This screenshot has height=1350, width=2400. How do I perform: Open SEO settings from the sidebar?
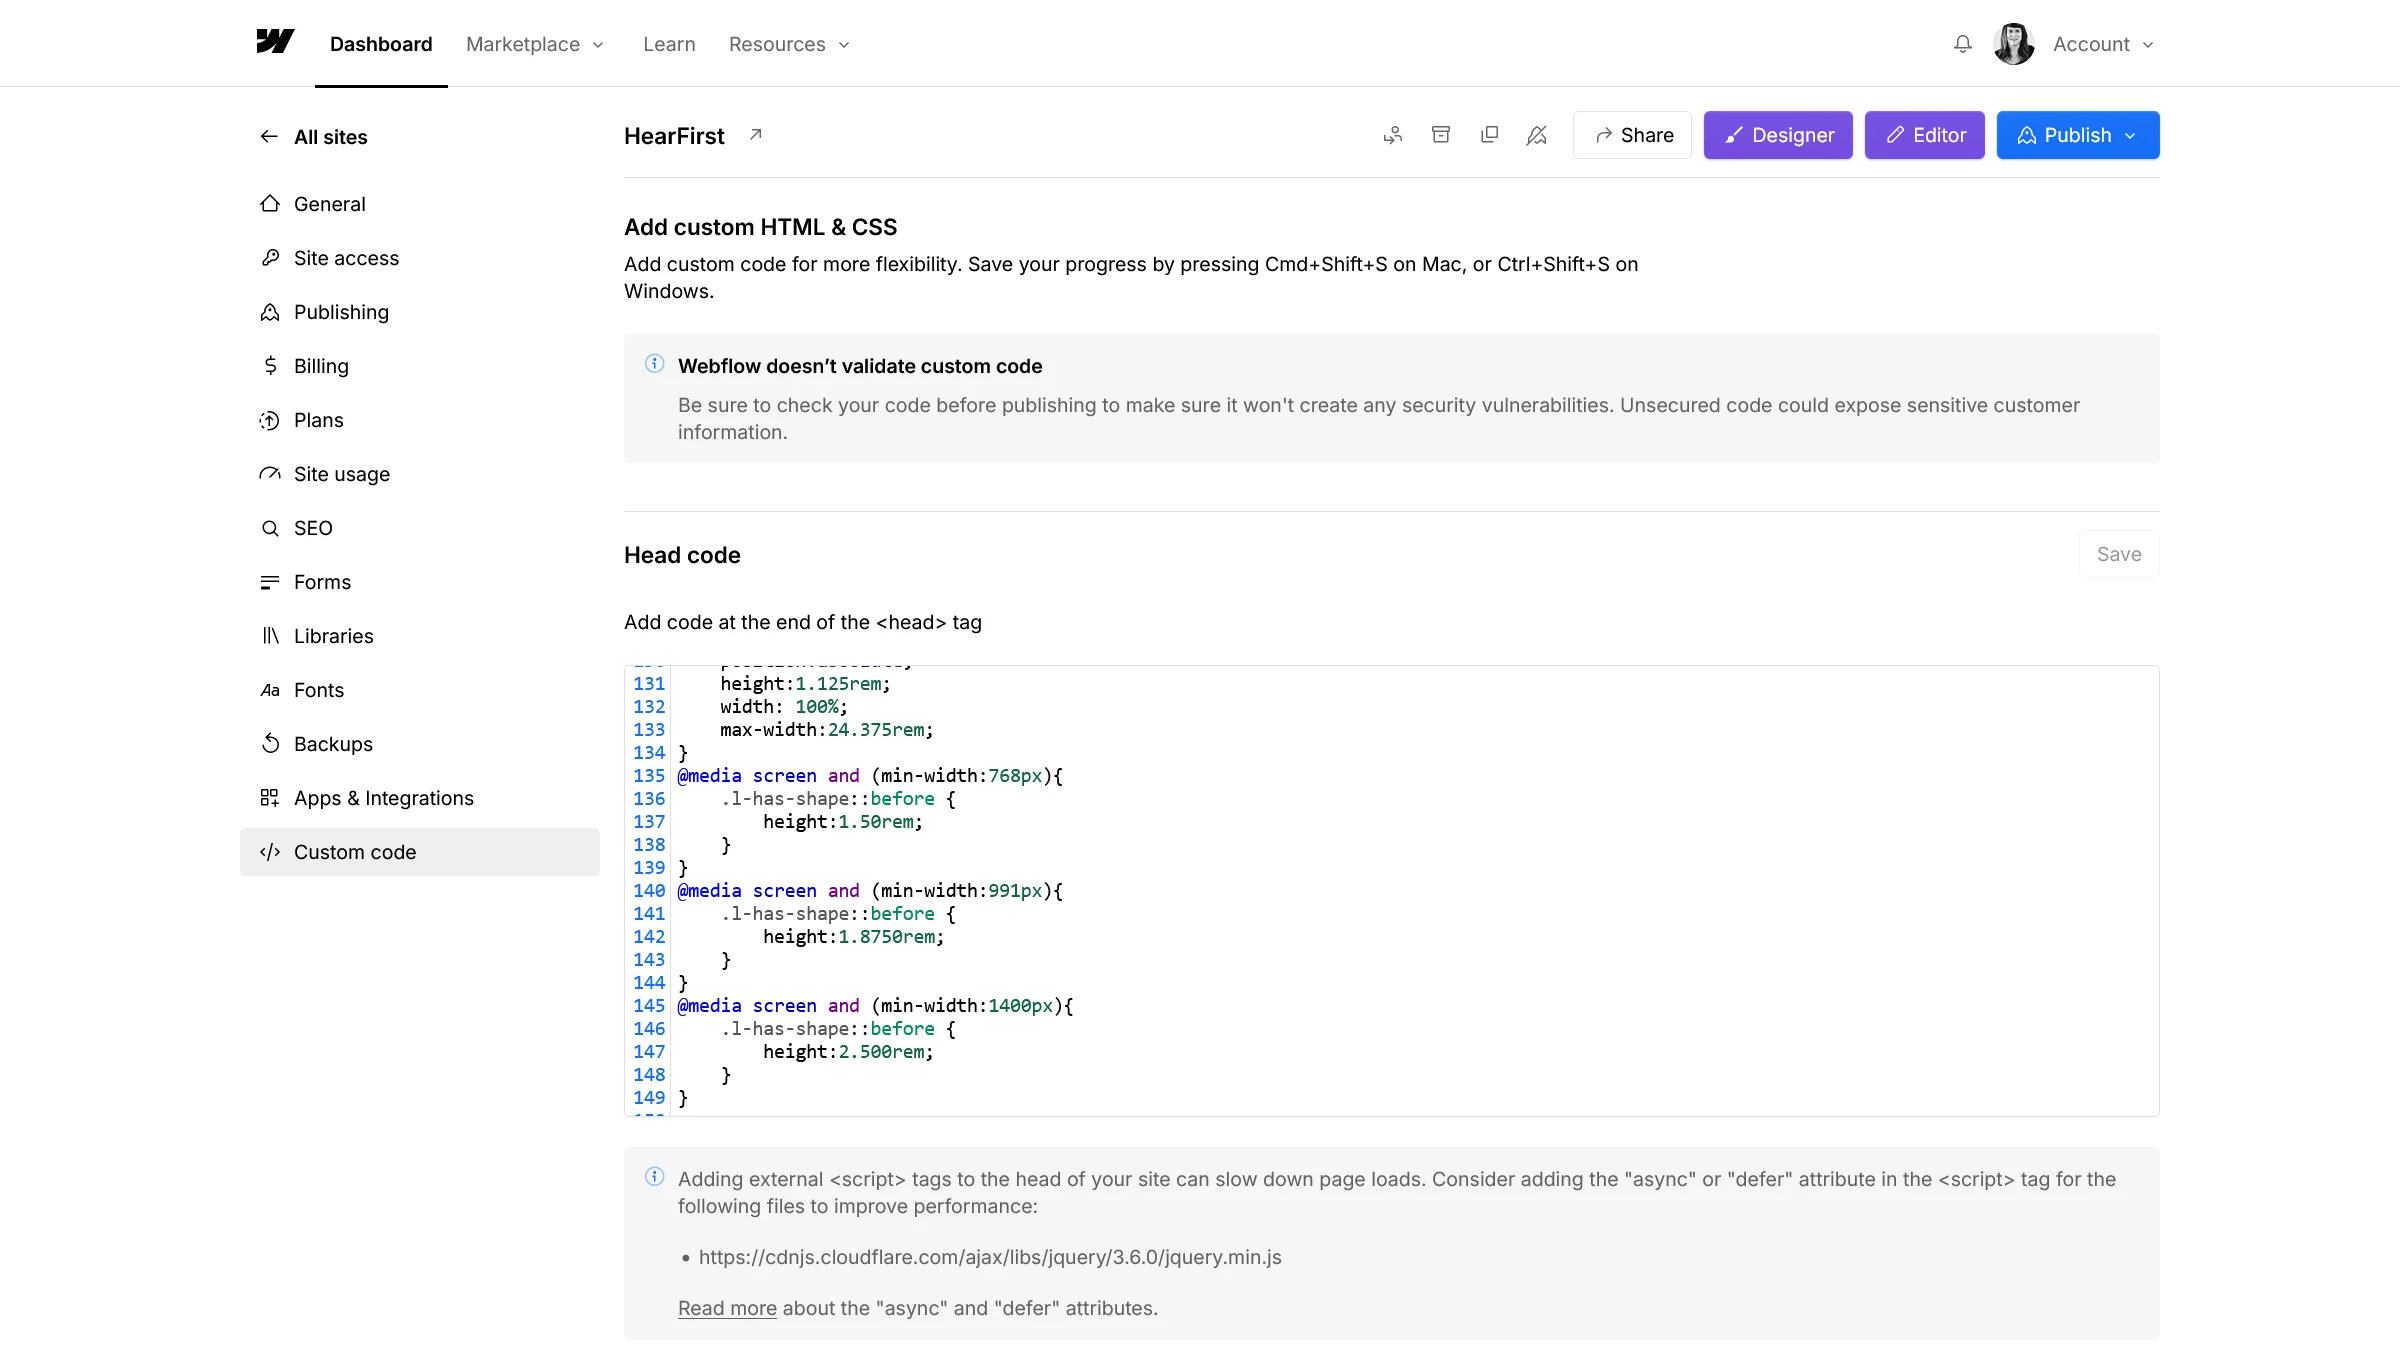pos(313,528)
